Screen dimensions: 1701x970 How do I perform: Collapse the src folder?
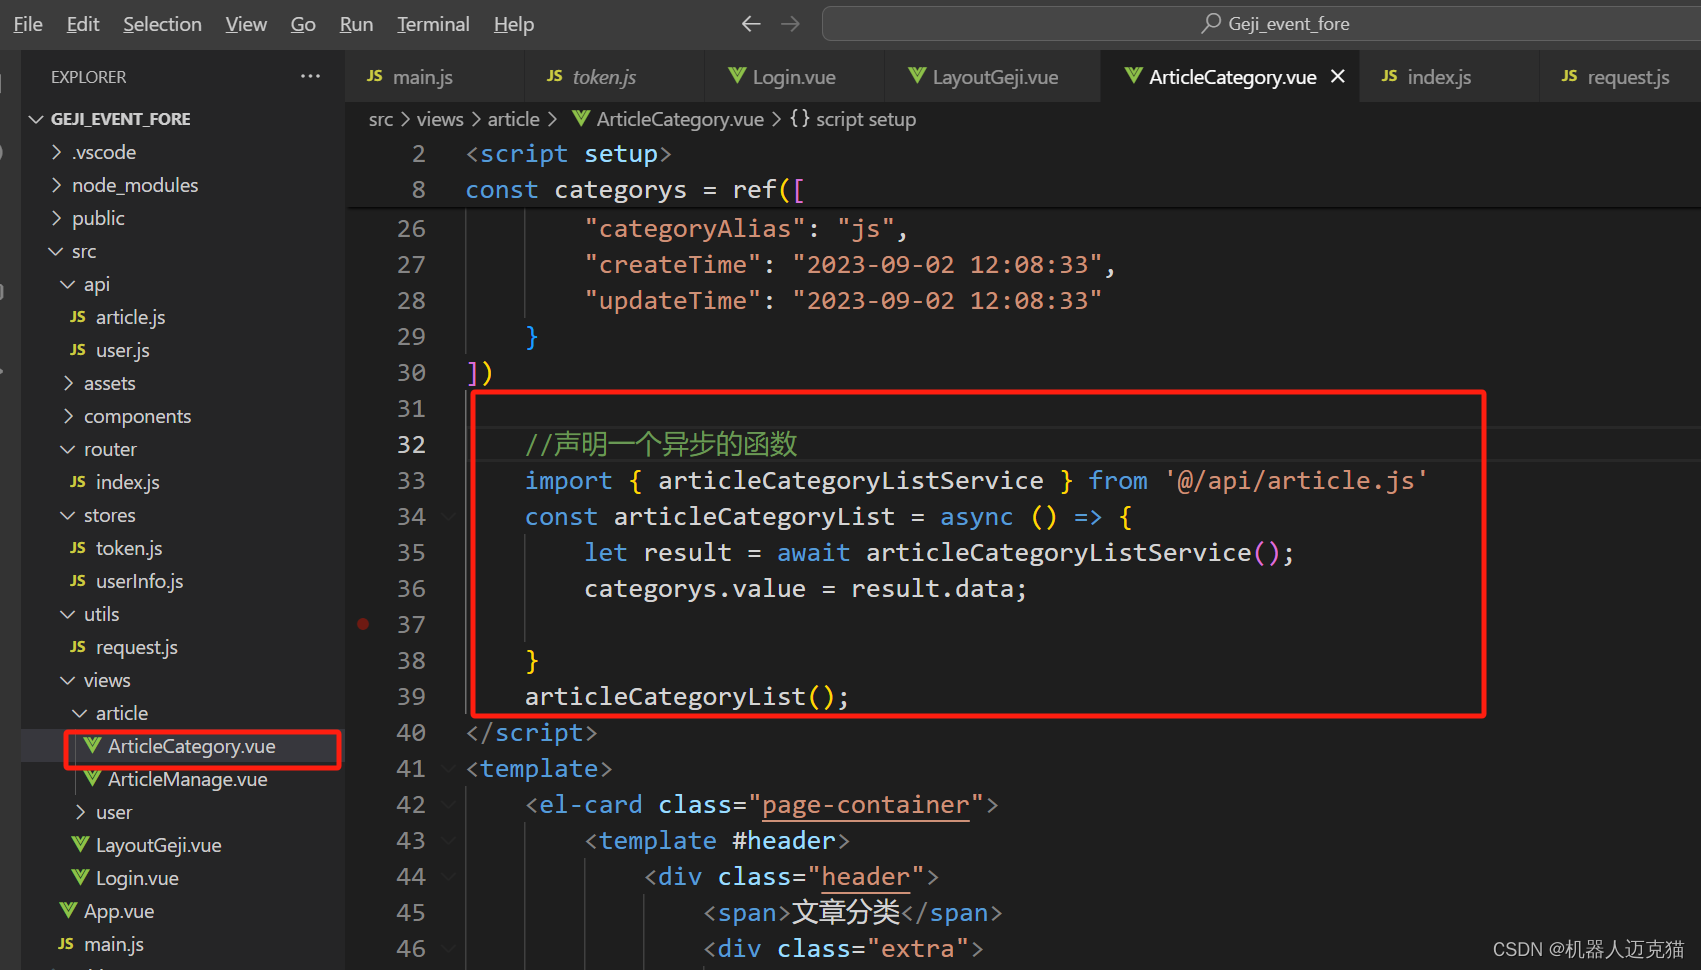[x=56, y=251]
